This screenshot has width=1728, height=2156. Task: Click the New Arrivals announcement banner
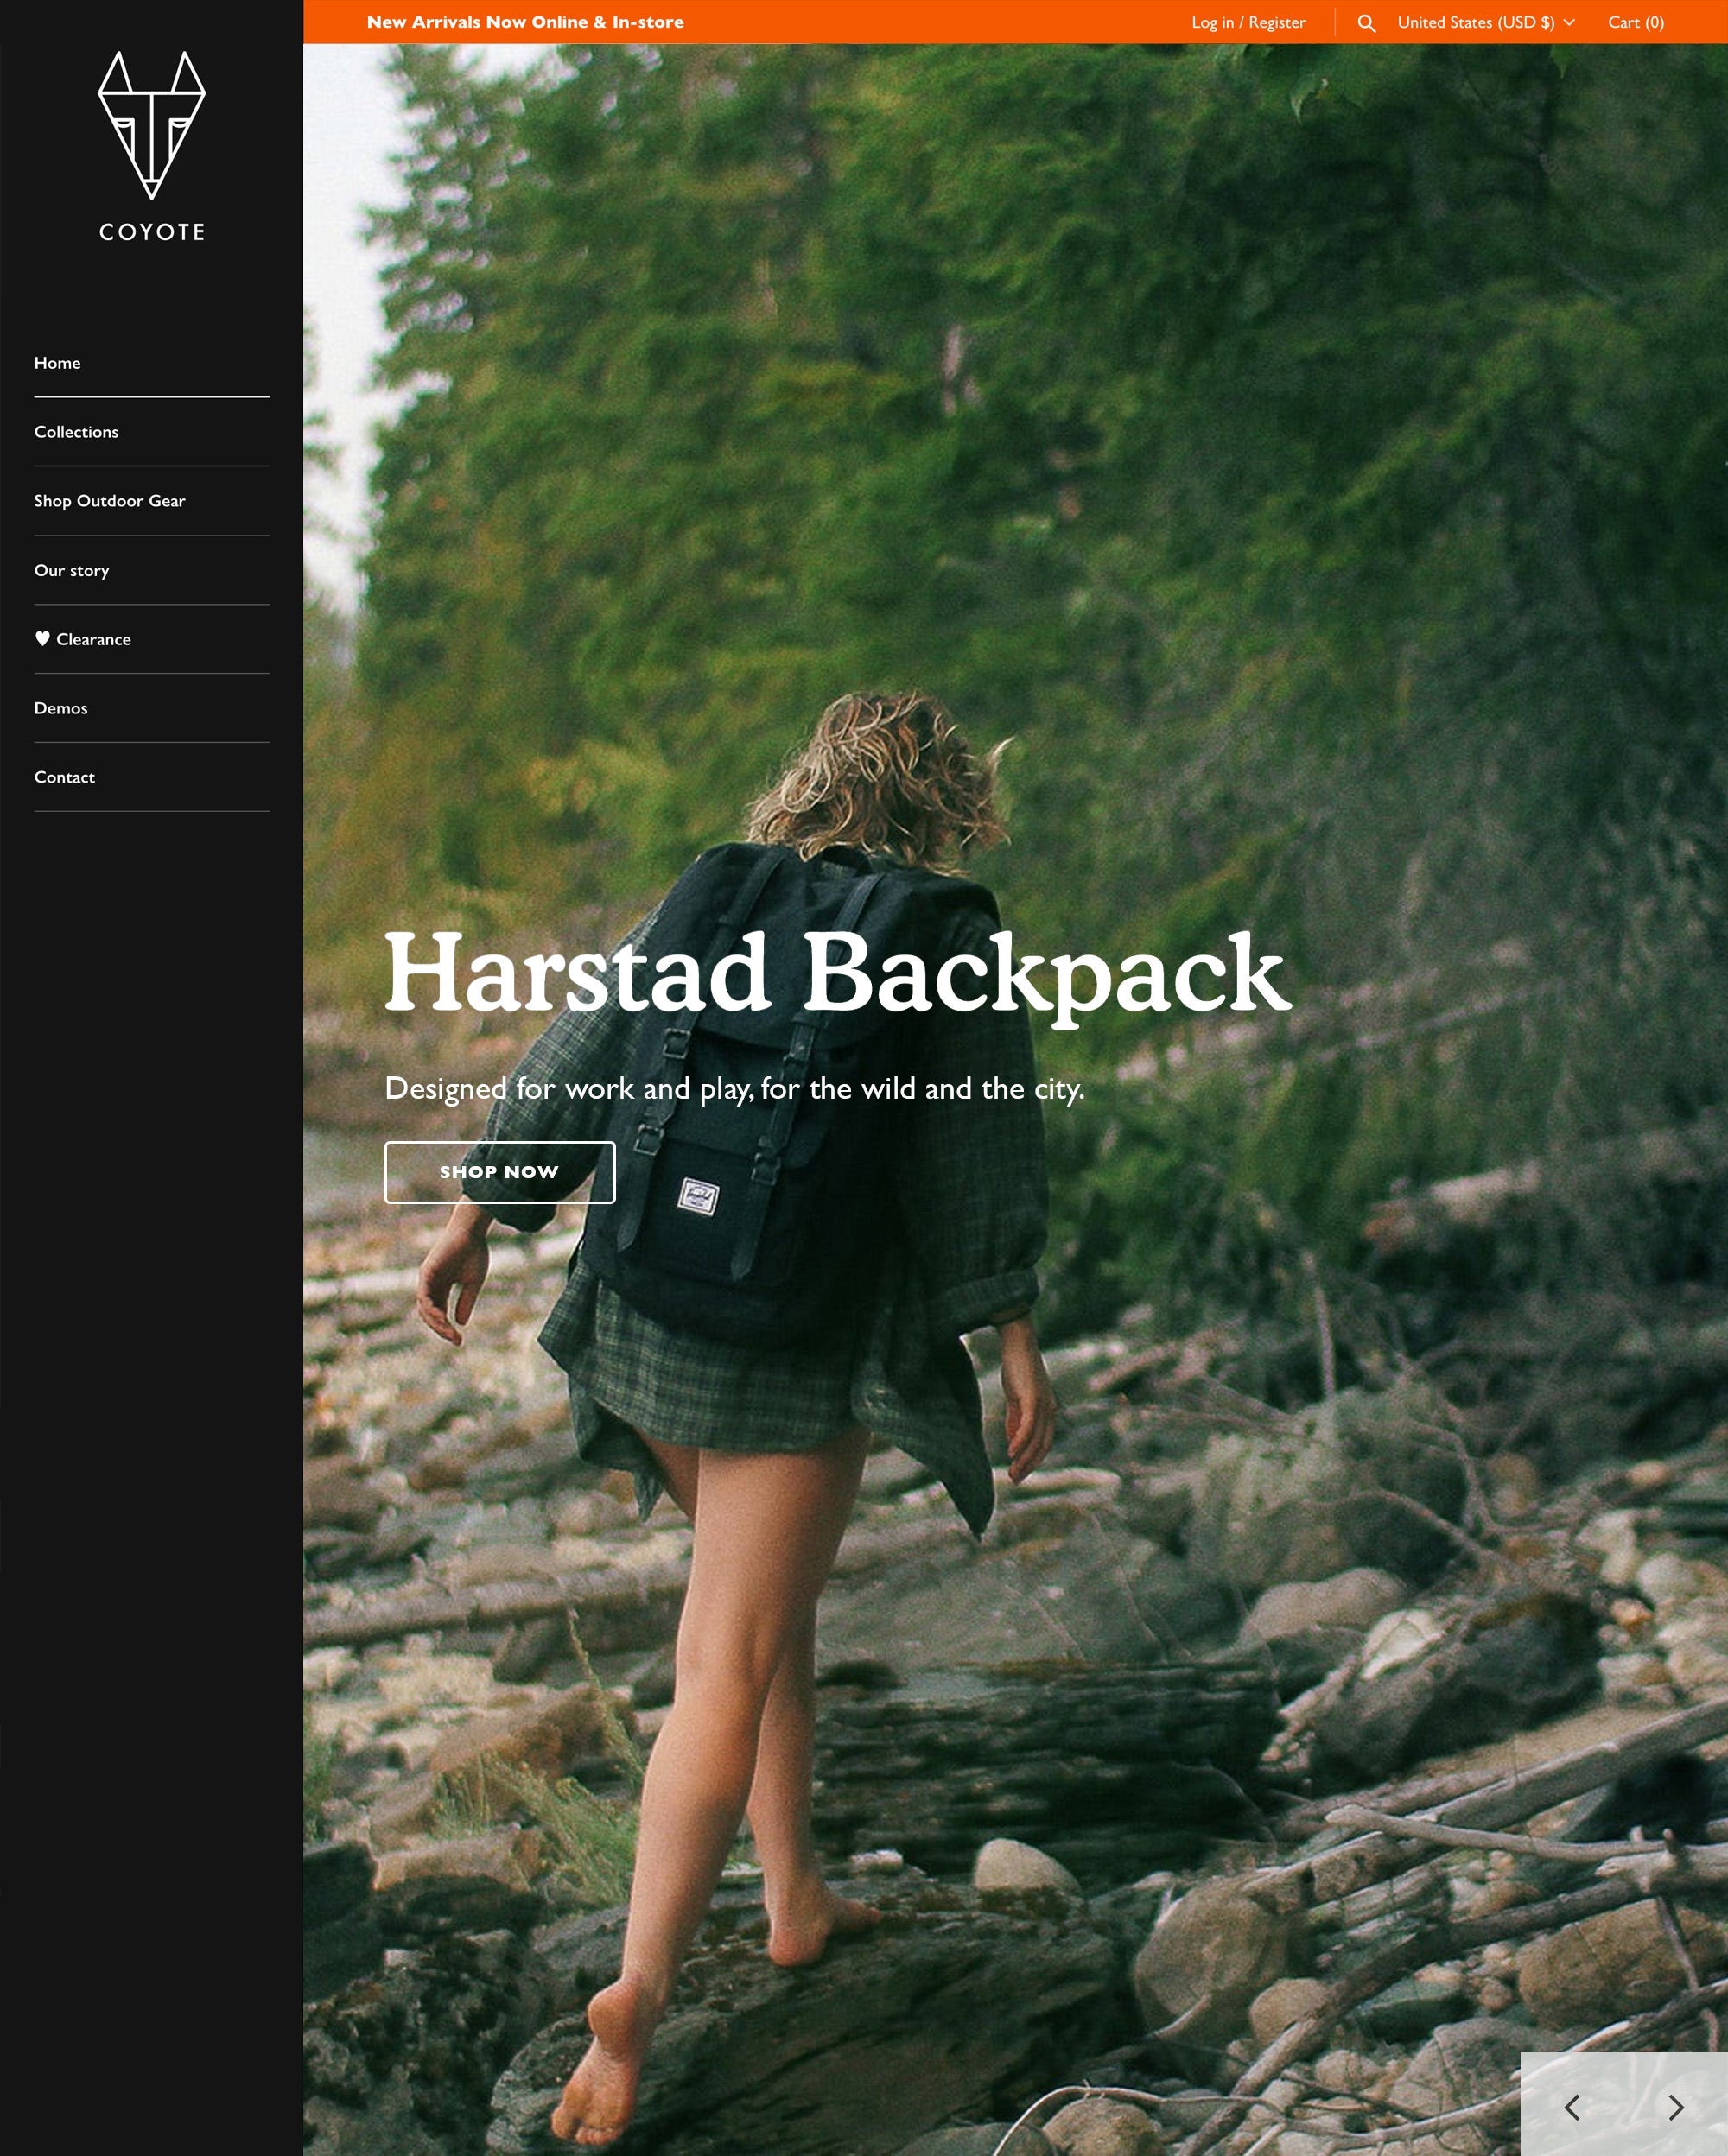pos(526,21)
